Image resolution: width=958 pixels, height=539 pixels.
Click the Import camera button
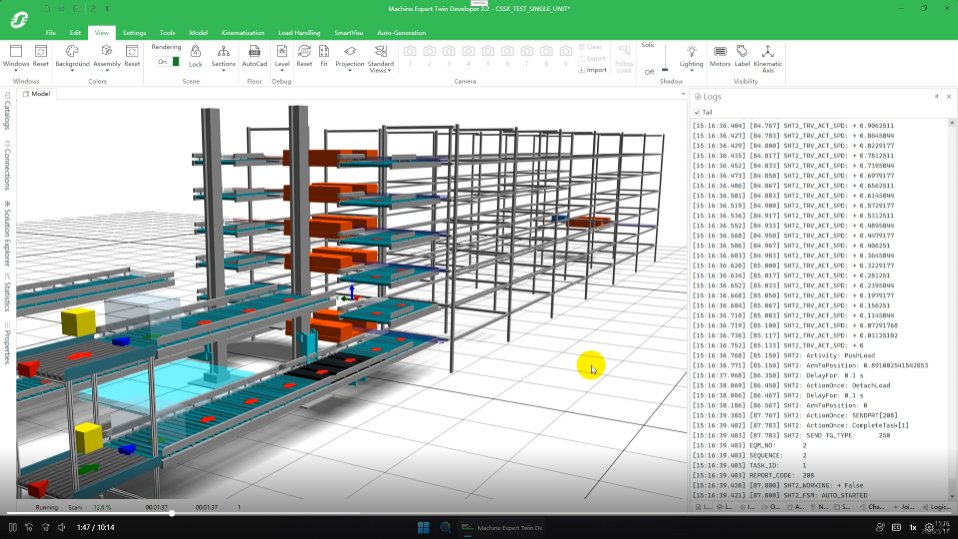click(x=592, y=70)
